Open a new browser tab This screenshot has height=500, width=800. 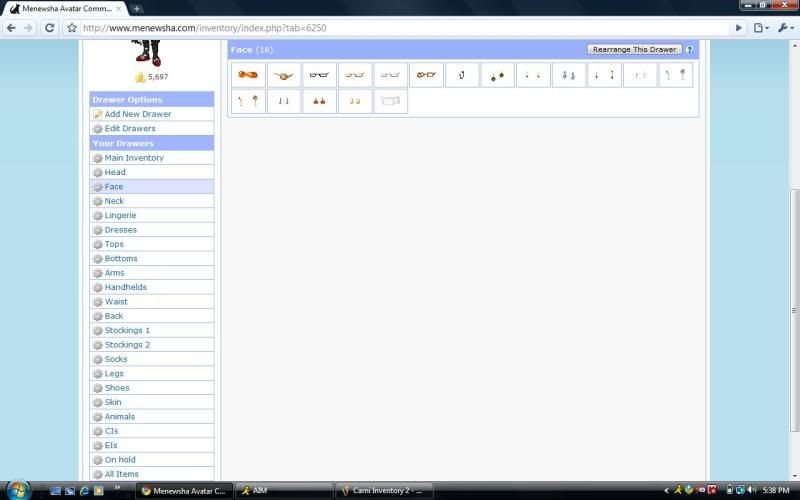point(137,9)
